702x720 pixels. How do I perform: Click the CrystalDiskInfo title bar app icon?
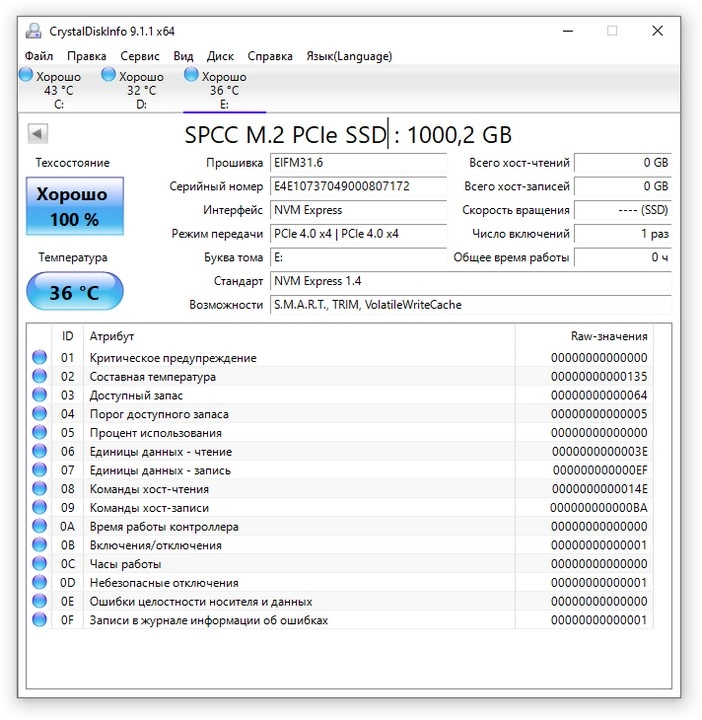pos(34,31)
